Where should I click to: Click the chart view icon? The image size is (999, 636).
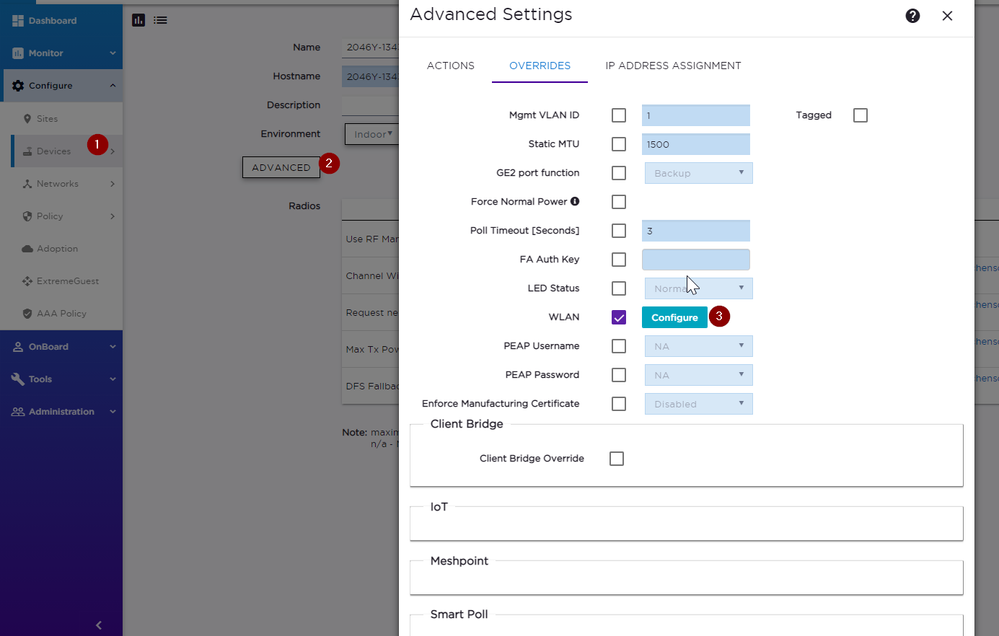coord(139,20)
